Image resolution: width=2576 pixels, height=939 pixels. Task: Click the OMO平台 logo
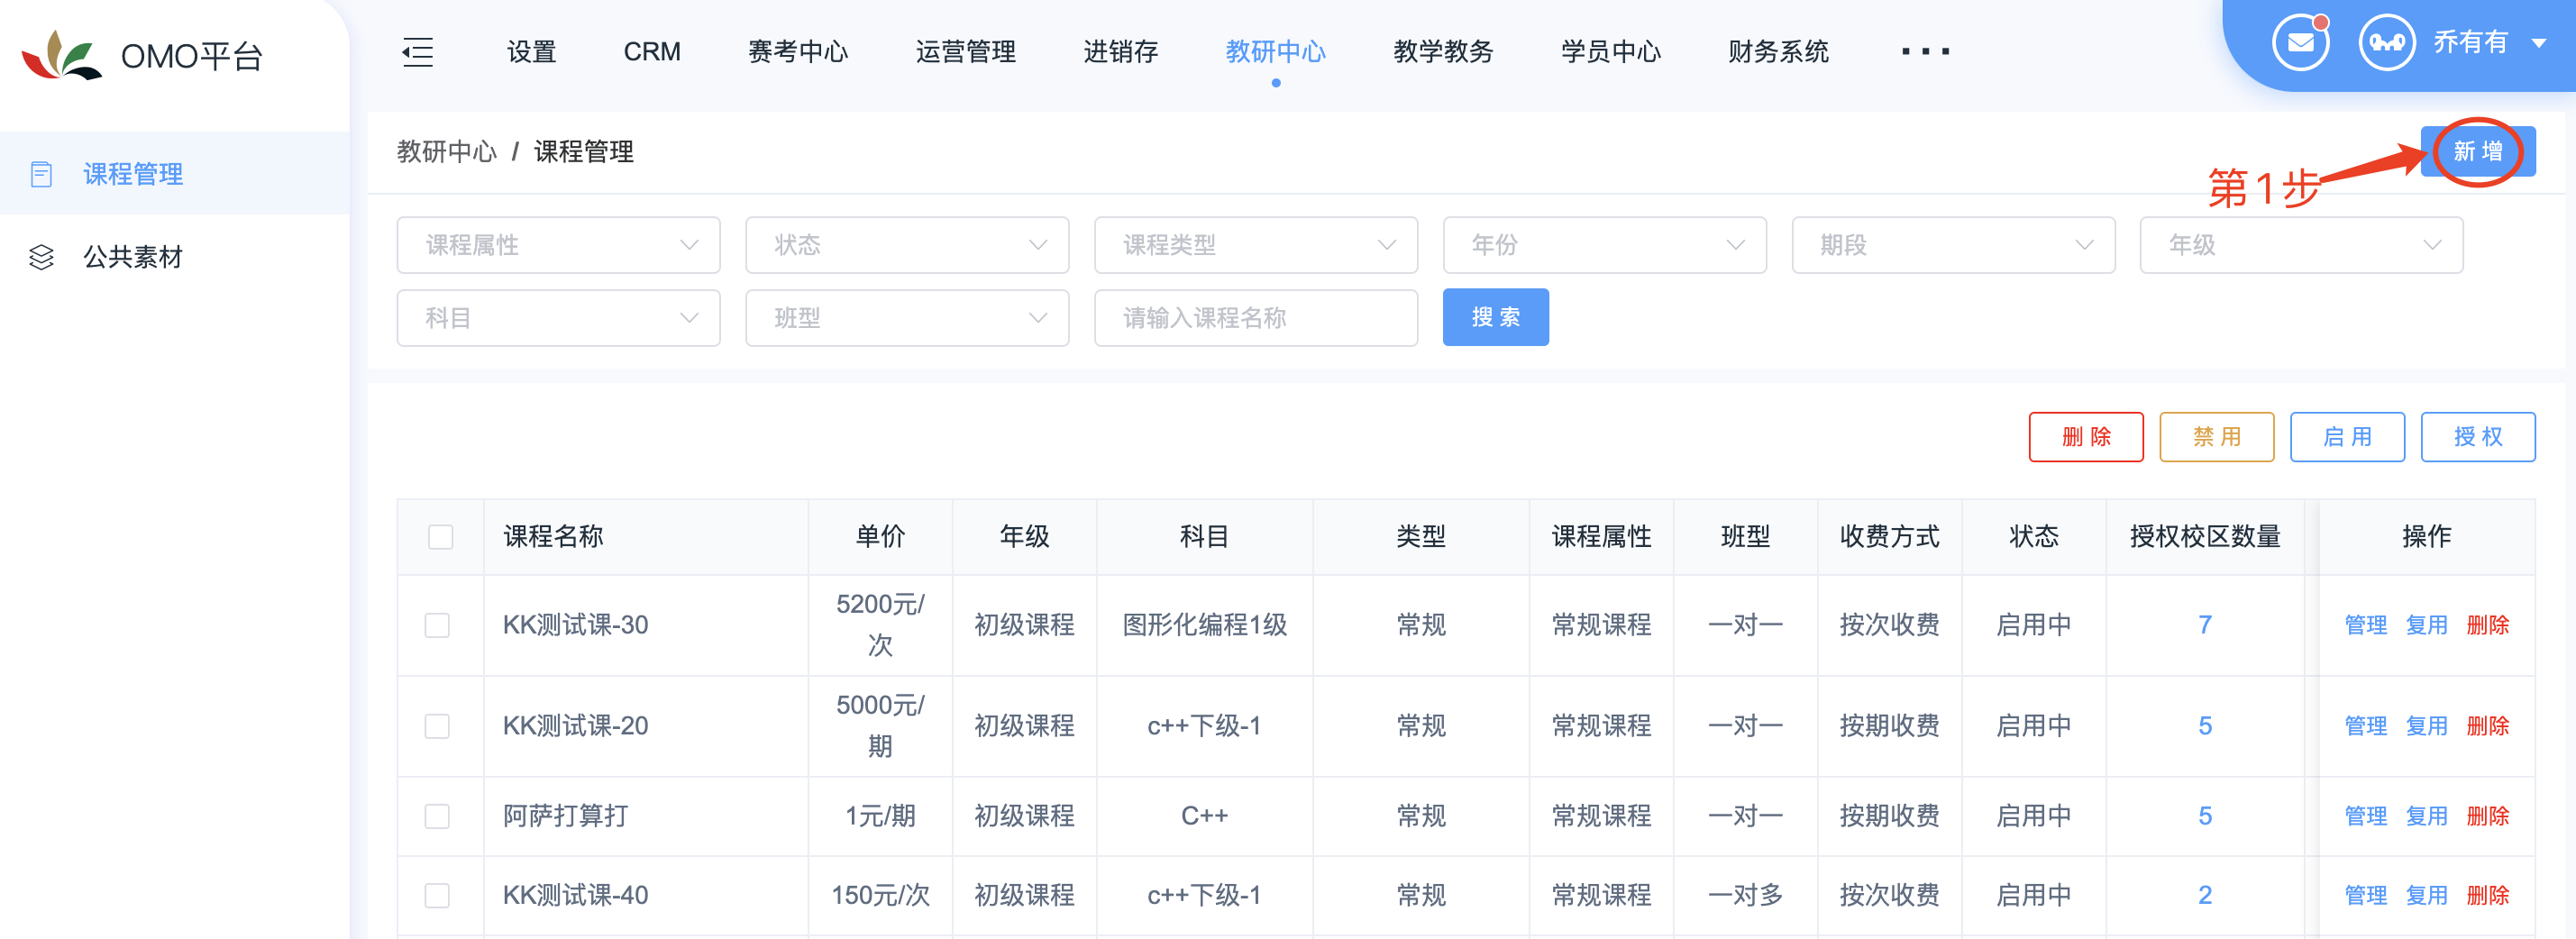pyautogui.click(x=142, y=55)
